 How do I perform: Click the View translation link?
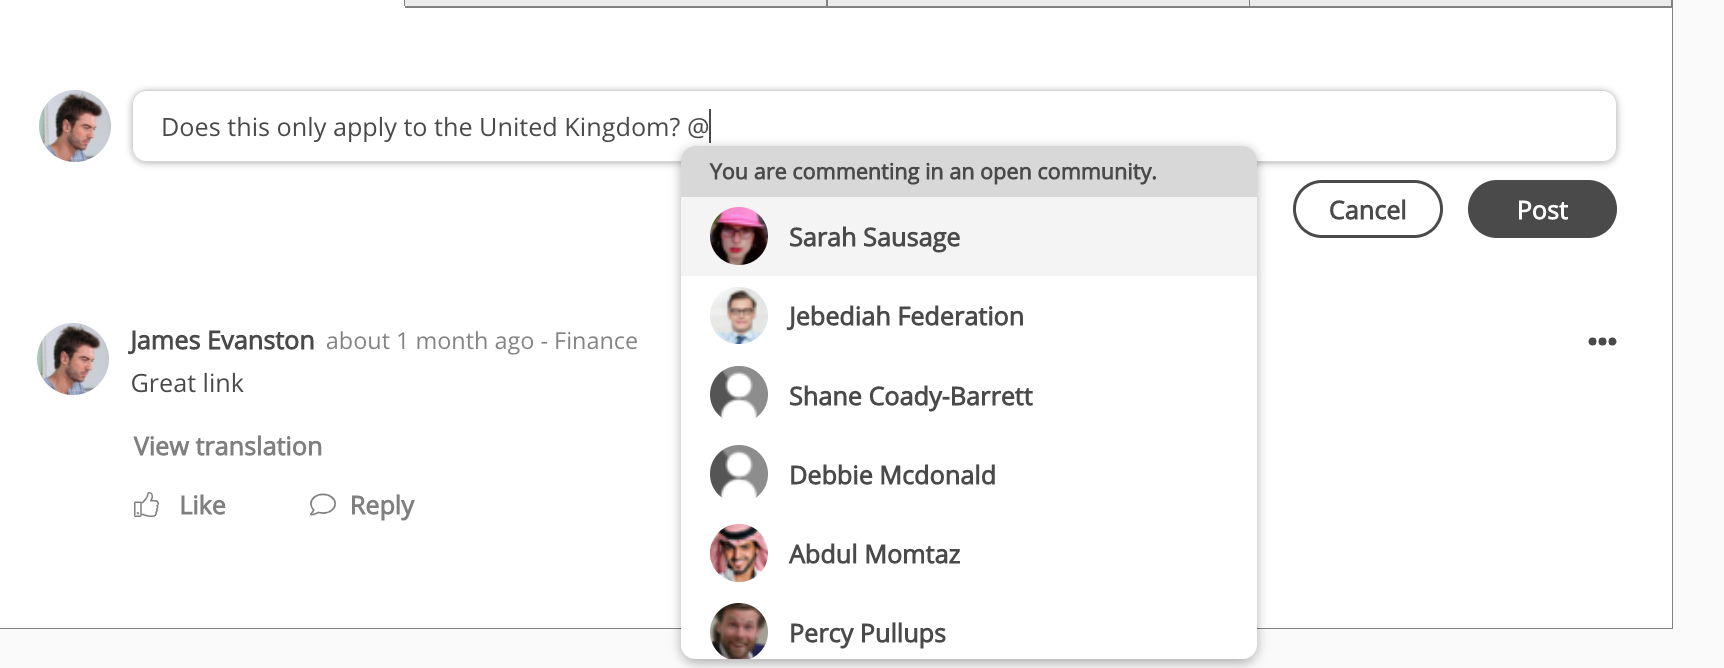(x=228, y=446)
